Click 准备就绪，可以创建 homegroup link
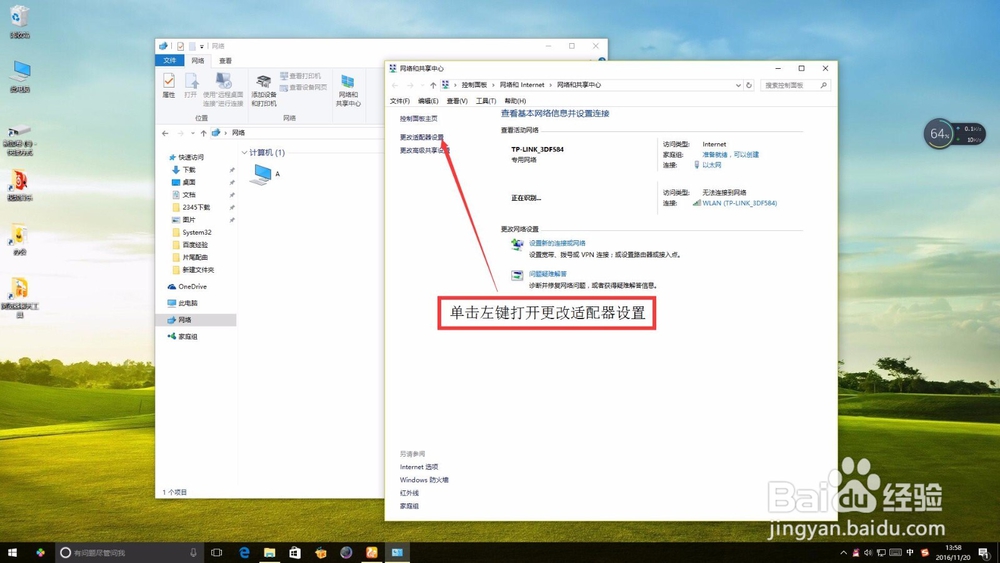Screen dimensions: 1000x563 [730, 154]
